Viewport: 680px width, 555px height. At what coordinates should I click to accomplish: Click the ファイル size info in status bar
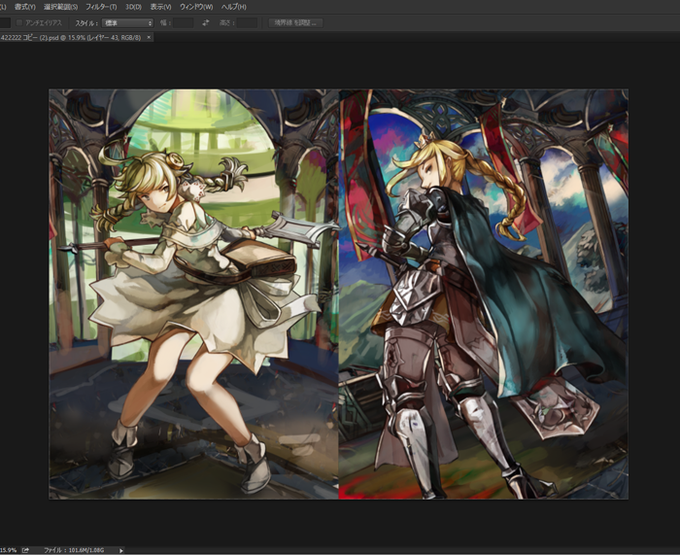[74, 550]
